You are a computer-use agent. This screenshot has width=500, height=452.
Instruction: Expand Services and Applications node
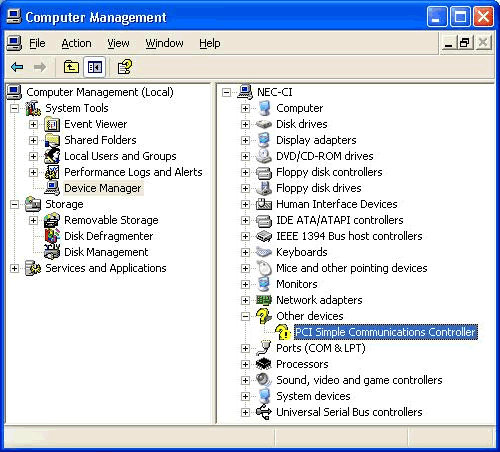point(14,268)
